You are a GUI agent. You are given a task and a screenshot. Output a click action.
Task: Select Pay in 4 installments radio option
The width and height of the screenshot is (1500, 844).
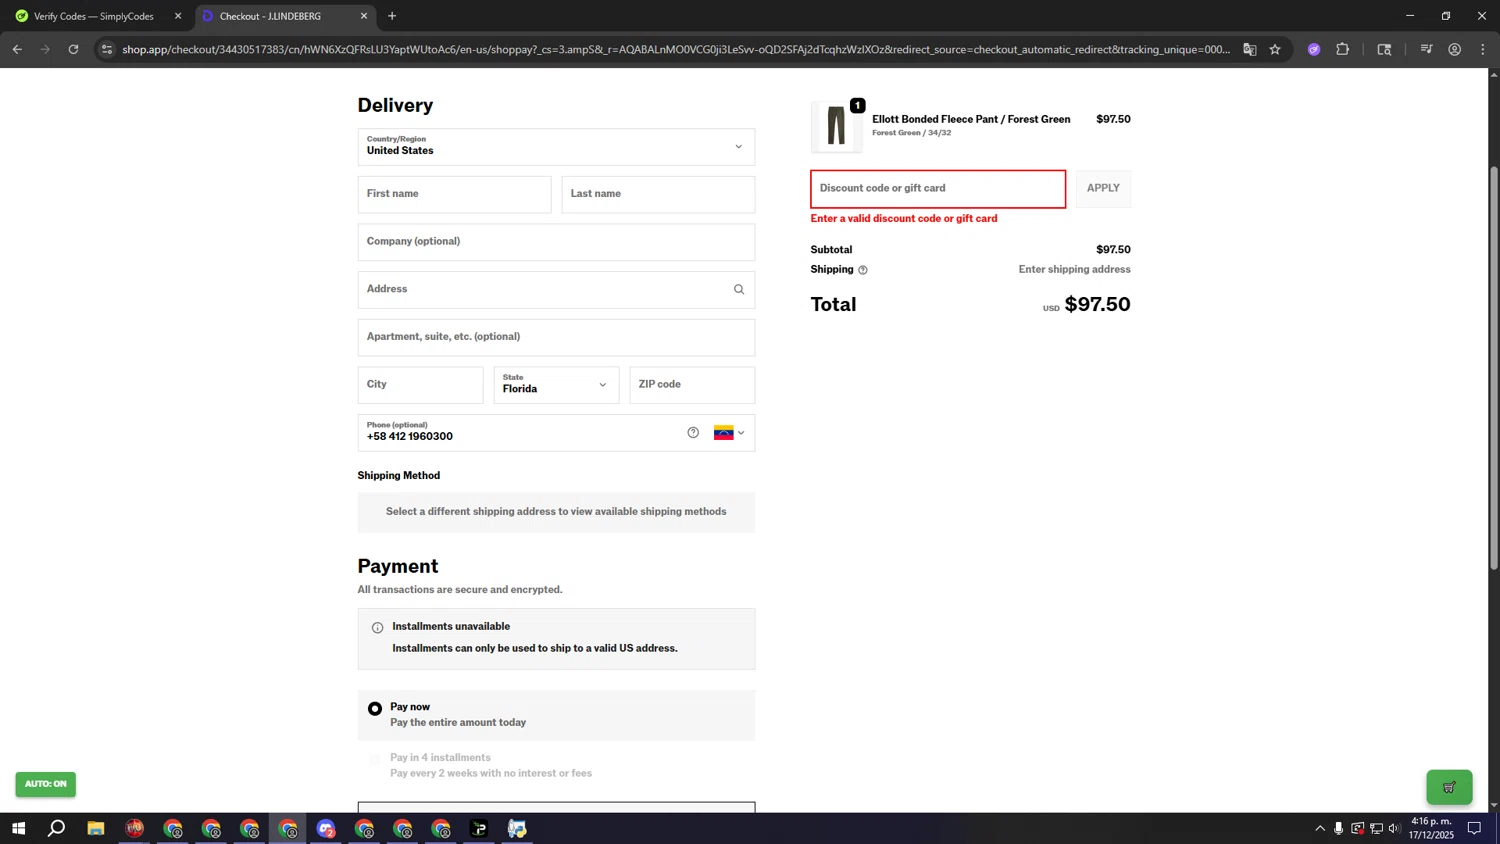point(375,760)
